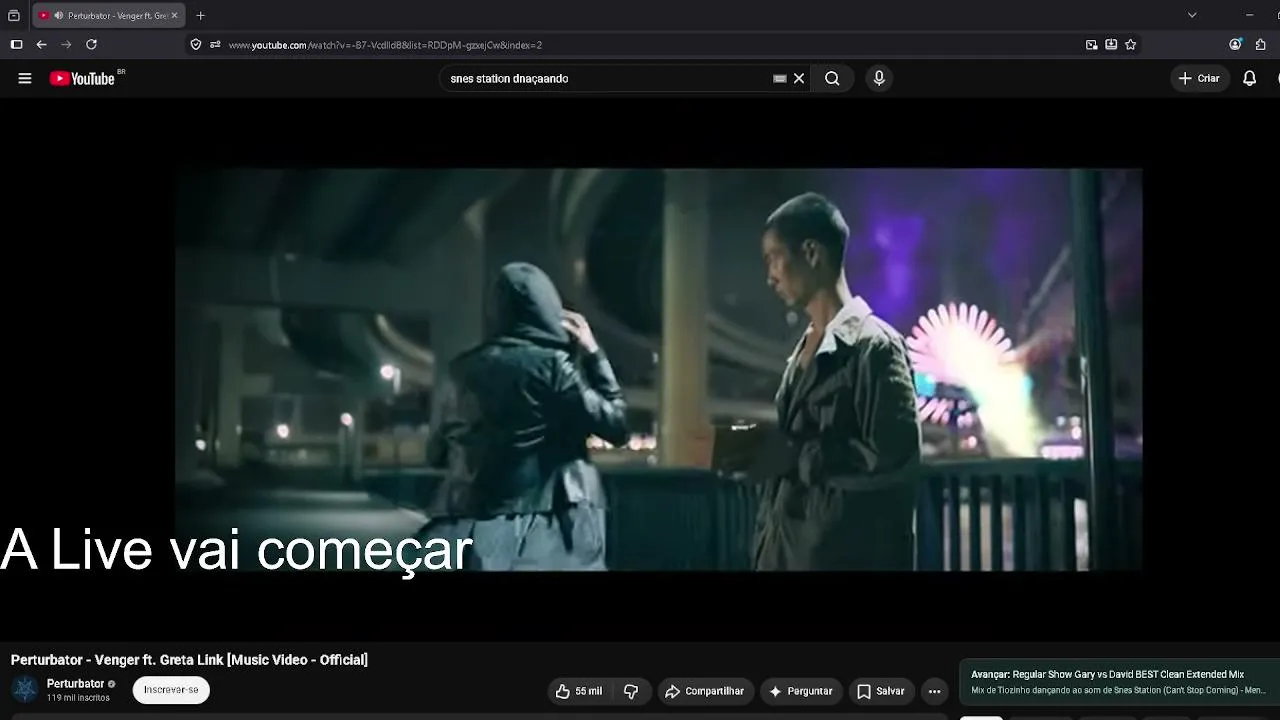The image size is (1280, 720).
Task: Open YouTube notifications bell
Action: 1249,78
